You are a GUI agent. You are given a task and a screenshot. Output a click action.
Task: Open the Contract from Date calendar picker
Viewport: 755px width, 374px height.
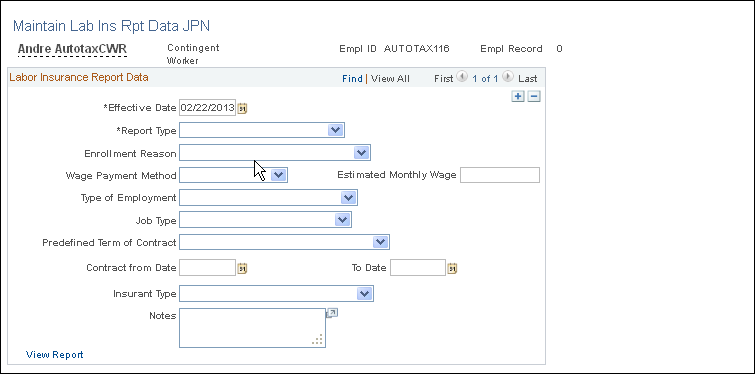(242, 268)
